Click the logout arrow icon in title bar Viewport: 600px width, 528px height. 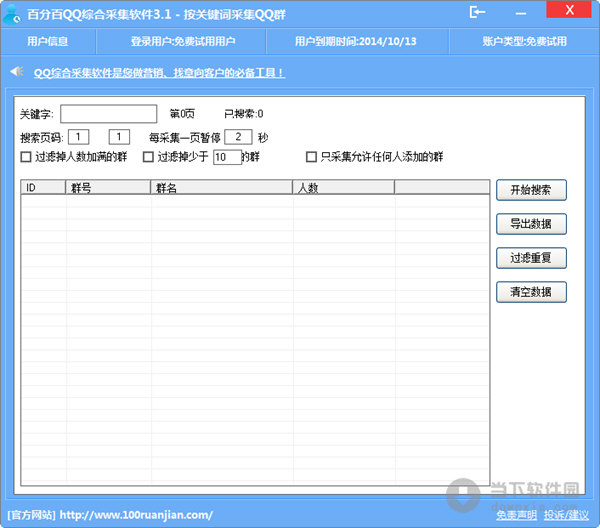click(x=477, y=12)
